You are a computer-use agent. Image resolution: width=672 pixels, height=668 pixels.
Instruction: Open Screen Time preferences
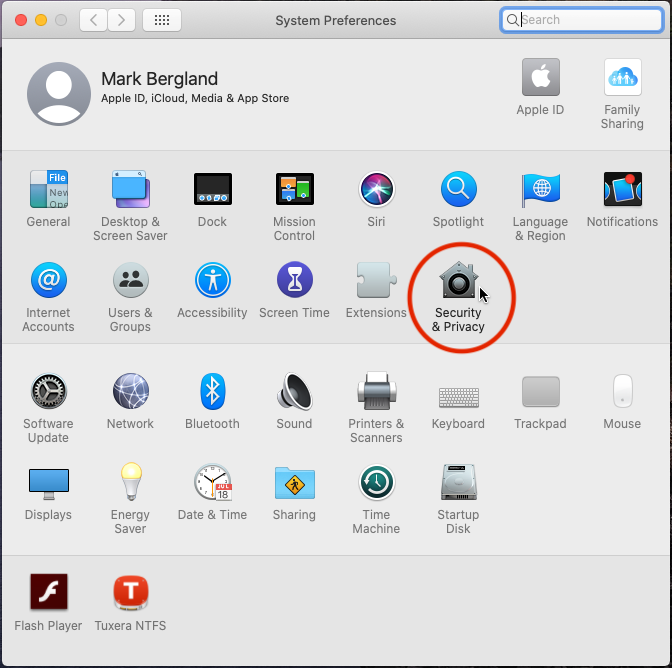point(294,280)
